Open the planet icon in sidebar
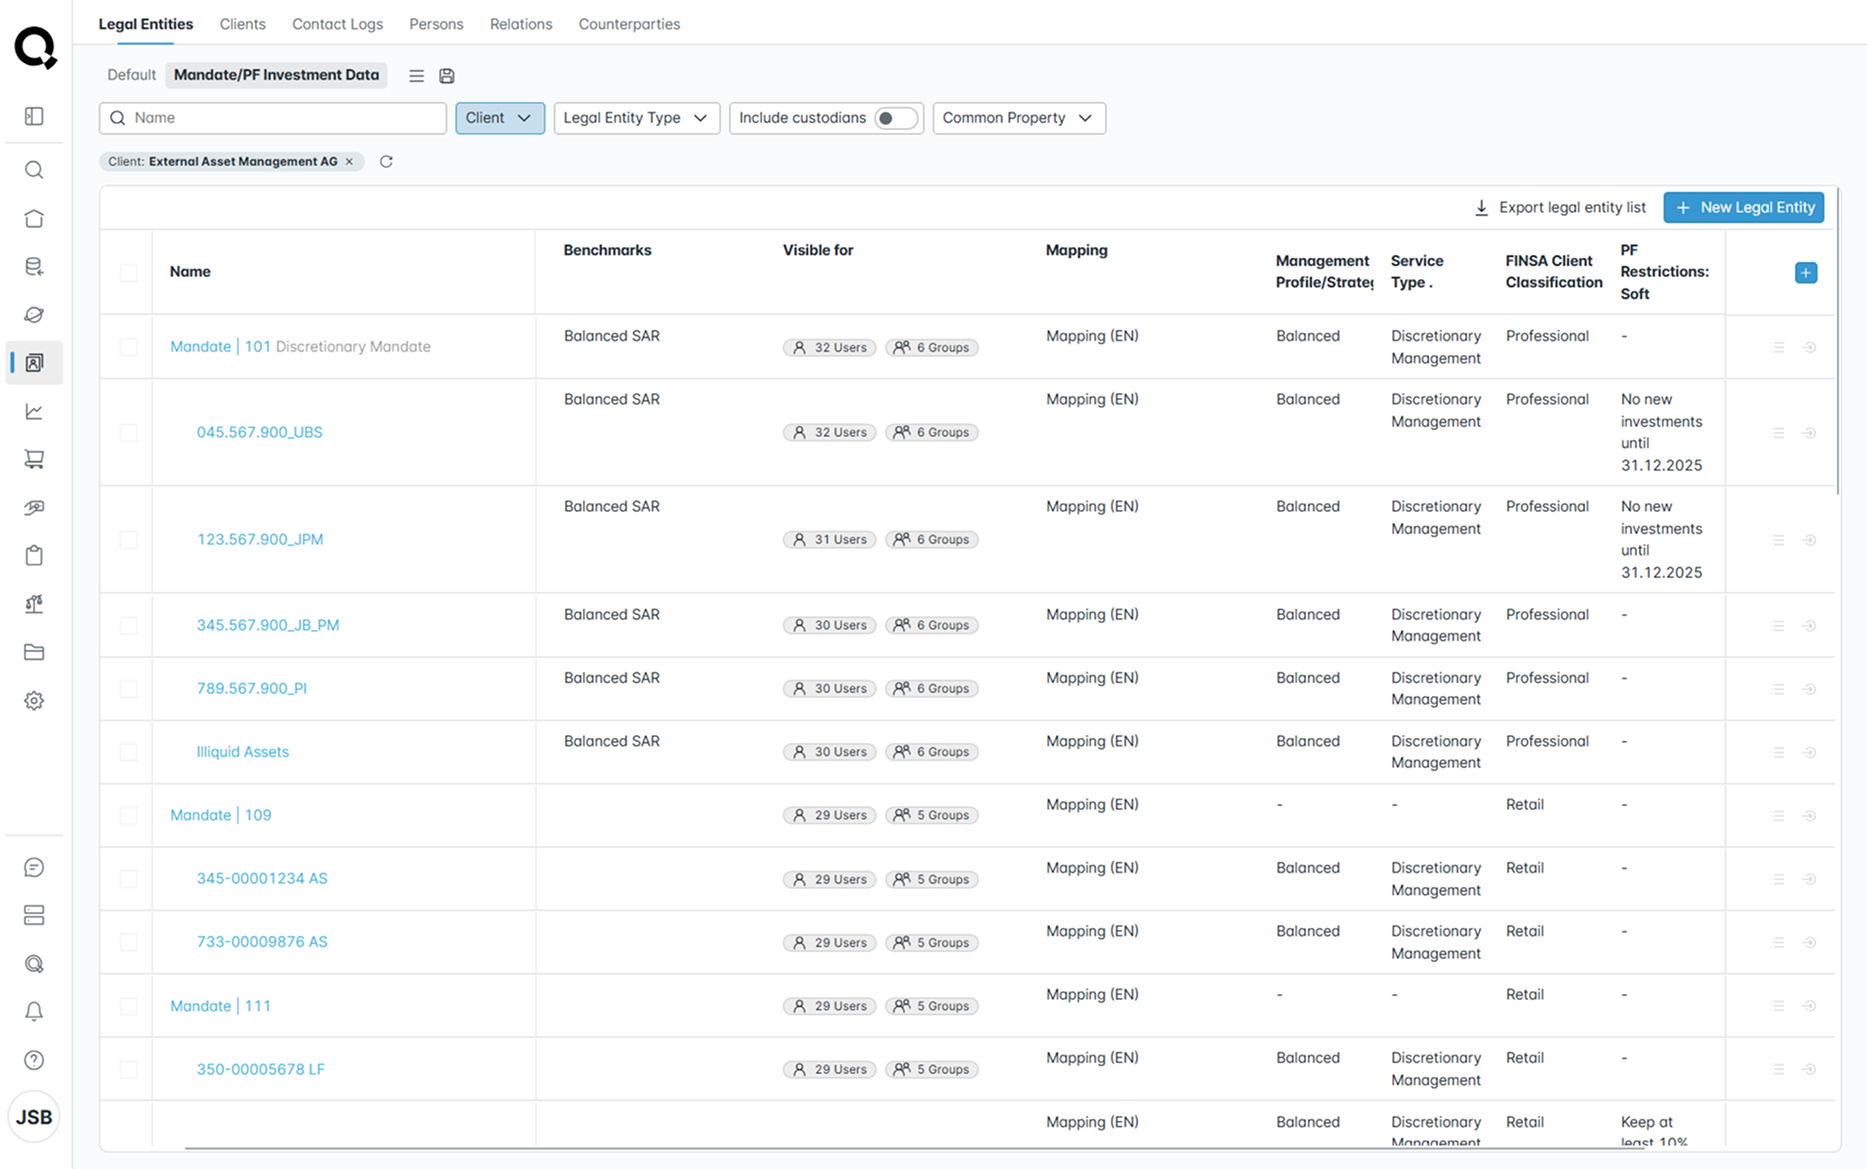Image resolution: width=1867 pixels, height=1169 pixels. [34, 315]
